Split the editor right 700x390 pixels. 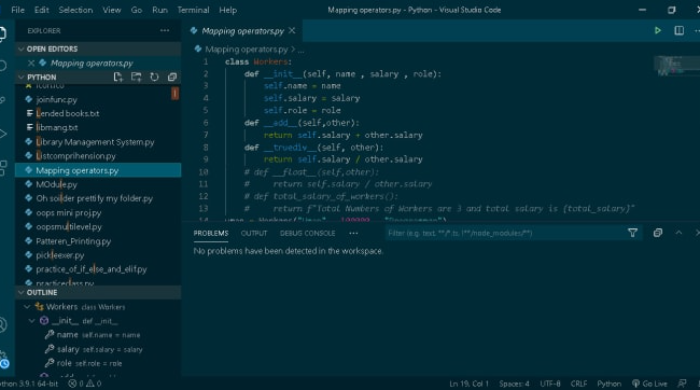coord(679,30)
